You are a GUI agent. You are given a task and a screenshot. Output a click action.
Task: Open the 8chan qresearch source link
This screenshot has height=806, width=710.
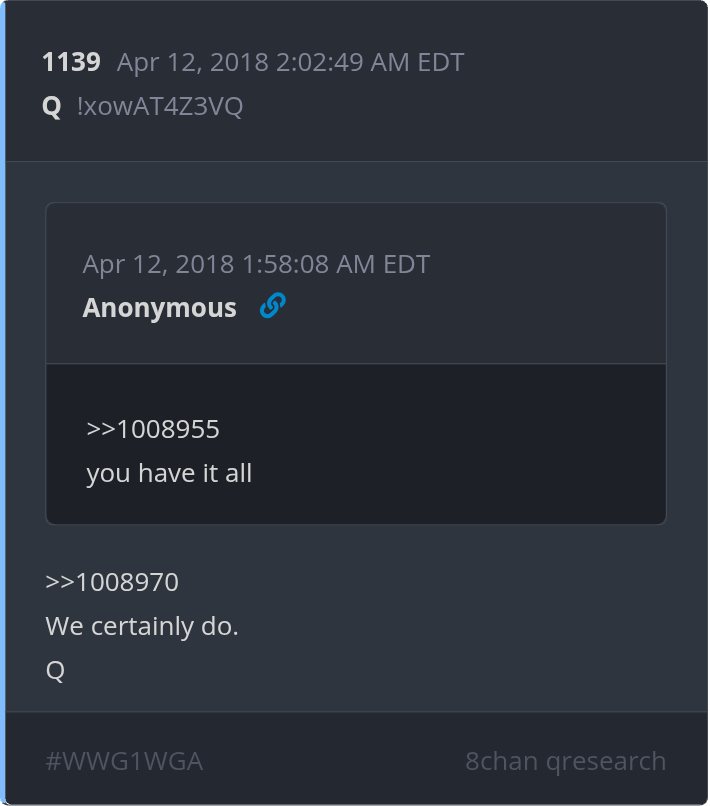coord(565,761)
